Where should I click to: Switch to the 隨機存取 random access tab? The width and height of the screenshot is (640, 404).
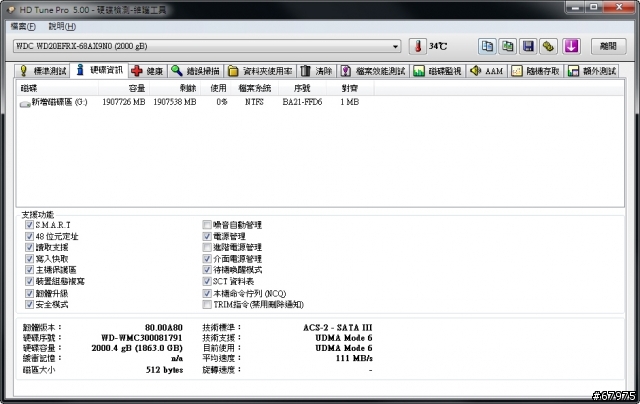click(535, 71)
